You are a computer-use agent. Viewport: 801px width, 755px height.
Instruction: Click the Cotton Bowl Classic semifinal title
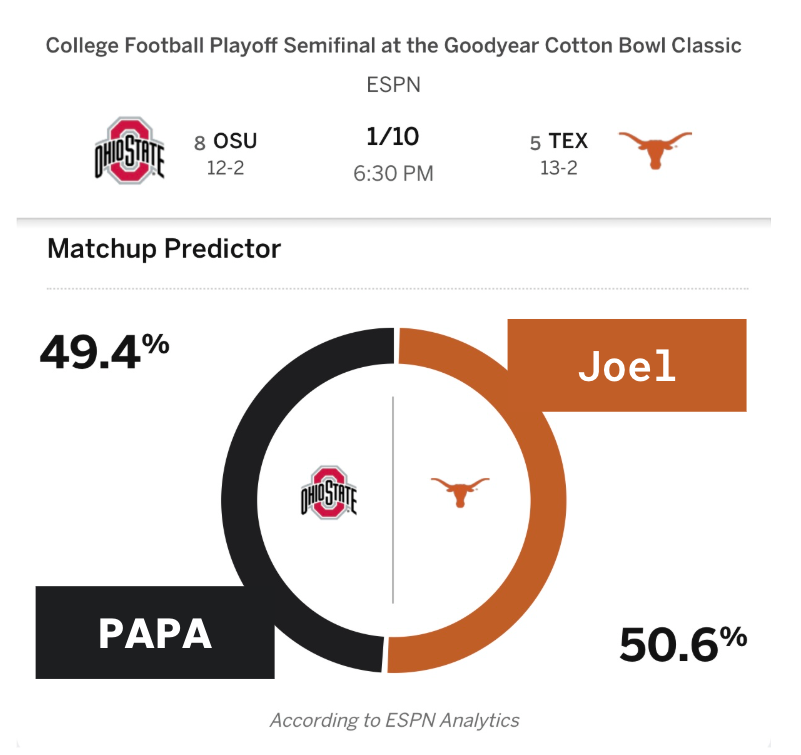pos(394,46)
